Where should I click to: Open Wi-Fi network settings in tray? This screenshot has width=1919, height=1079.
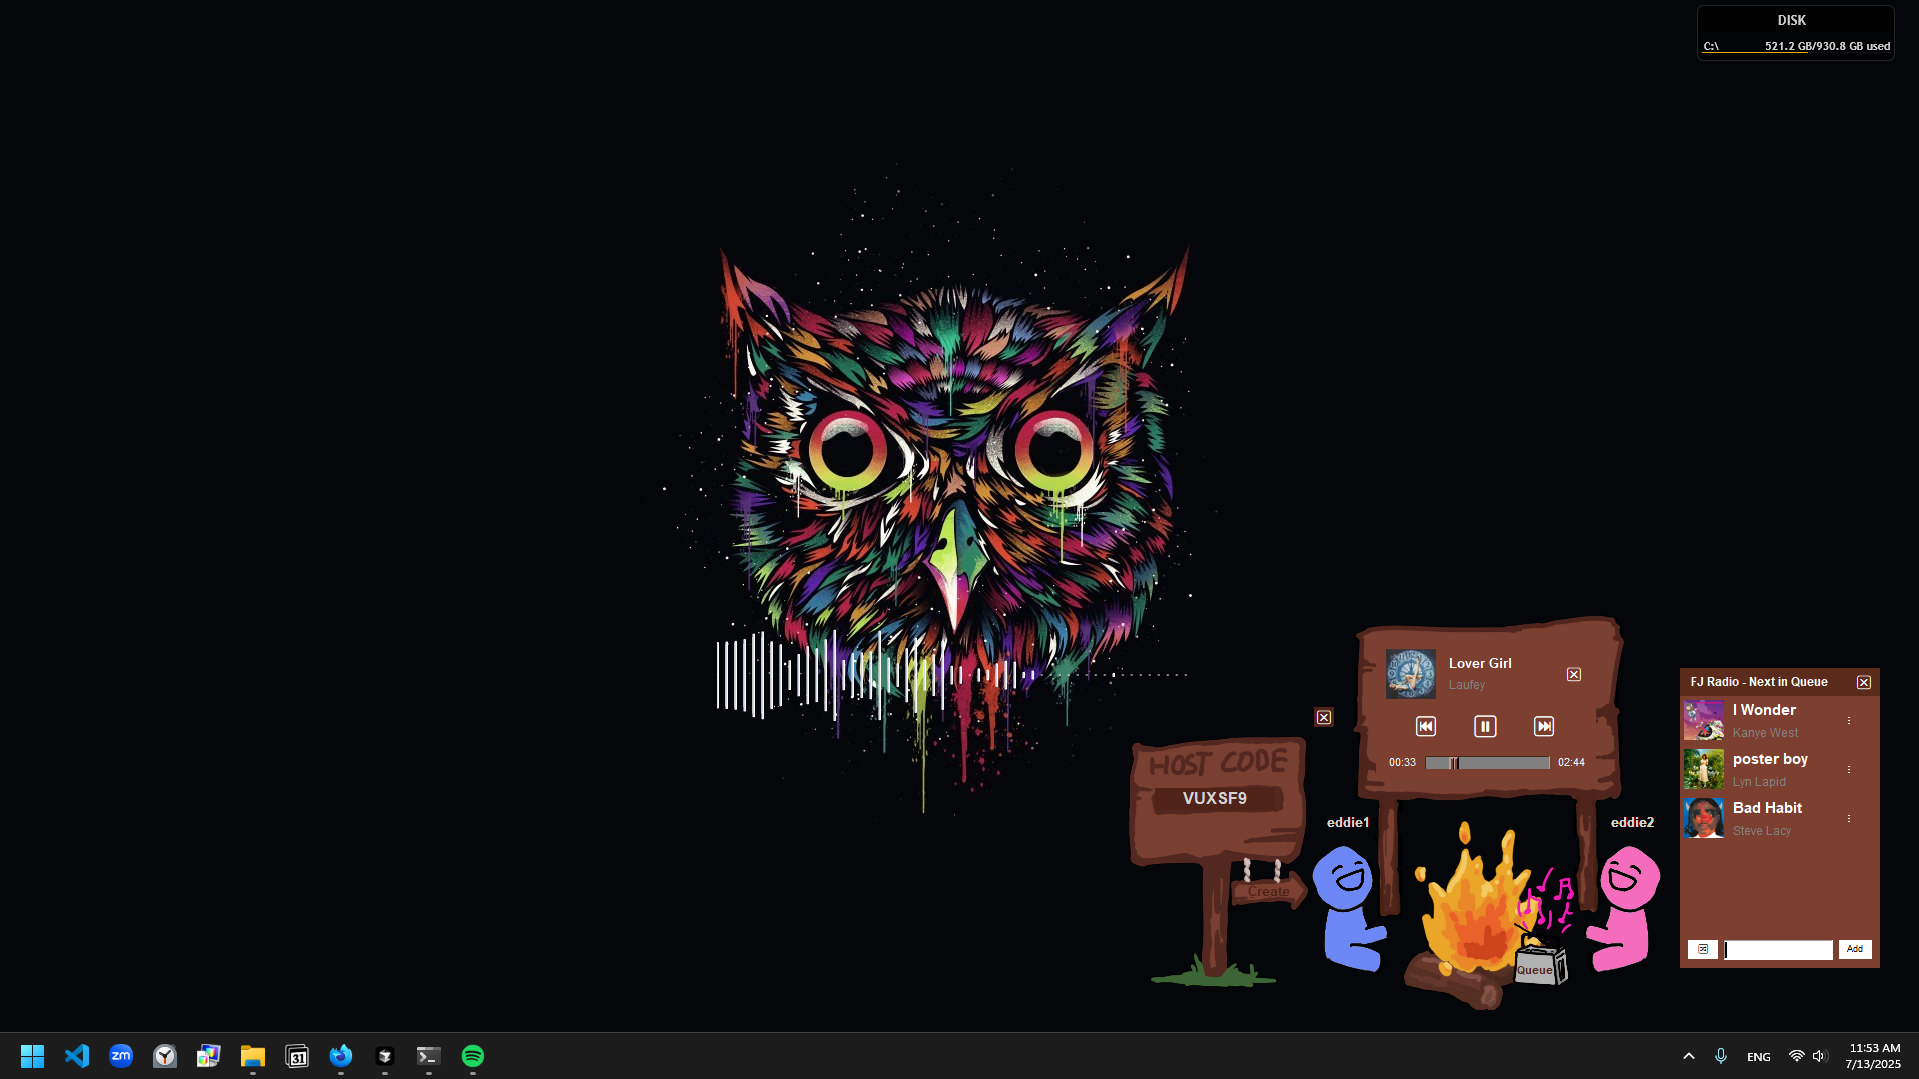tap(1797, 1056)
